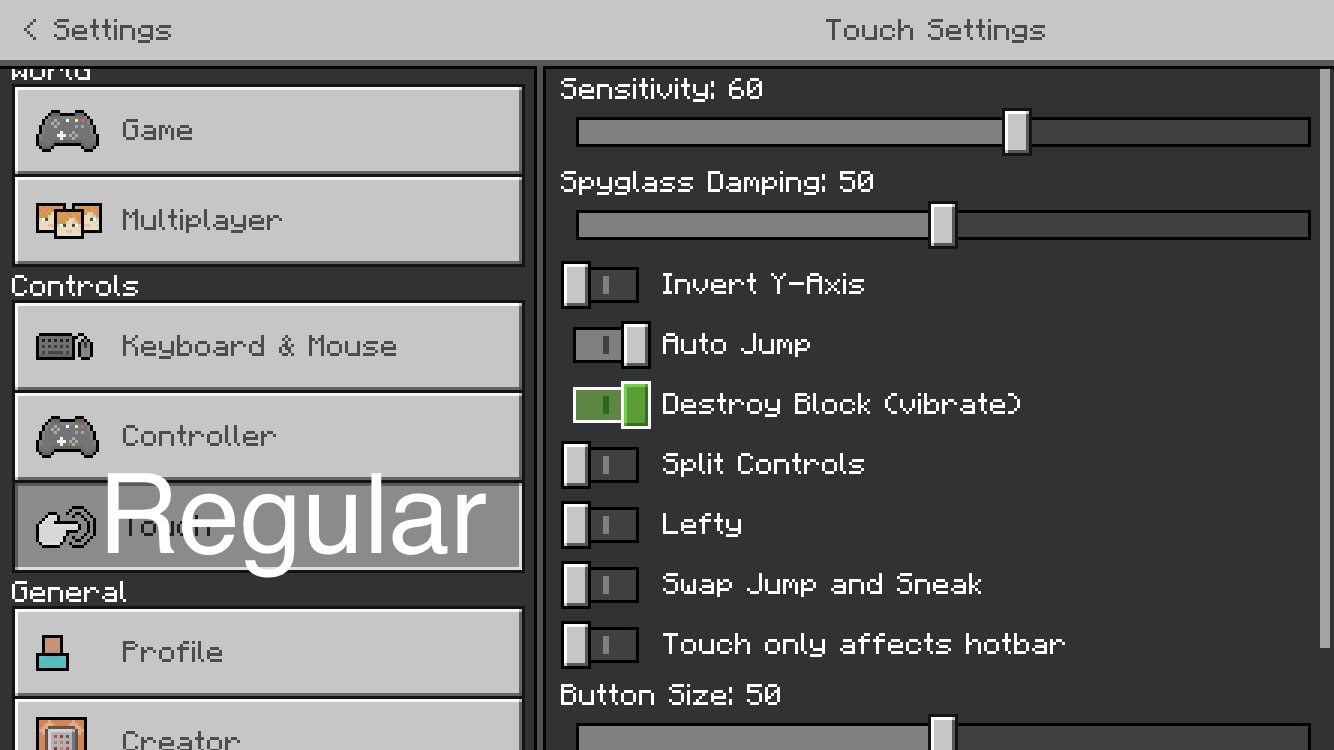Click the keyboard and mouse icon

tap(65, 347)
